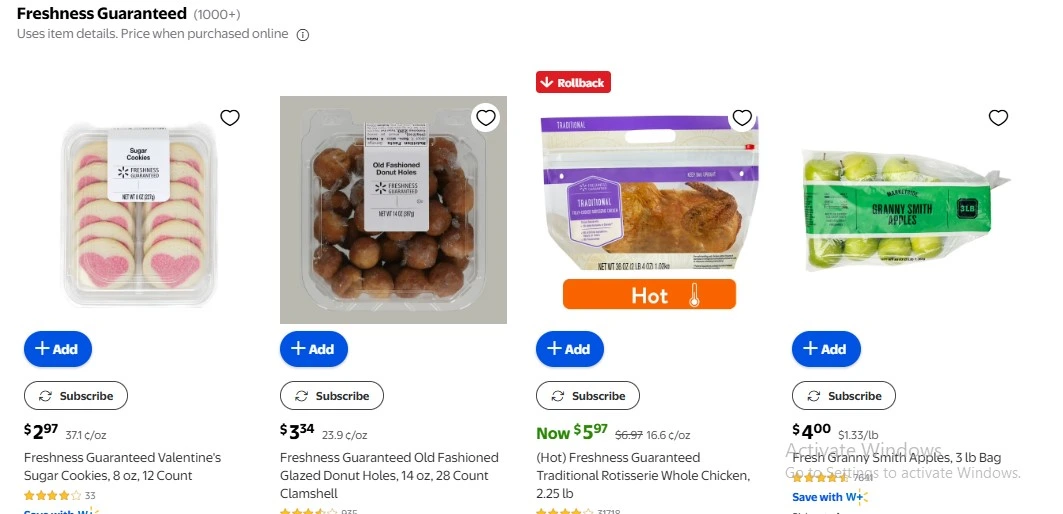Save Rotisserie Chicken using heart icon
Image resolution: width=1063 pixels, height=514 pixels.
[x=742, y=118]
